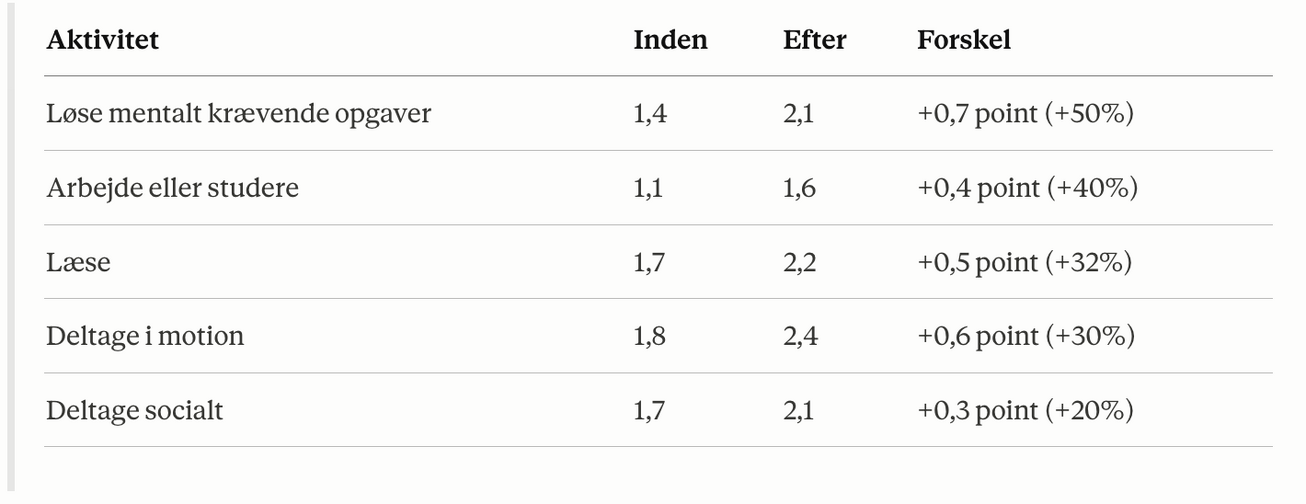The width and height of the screenshot is (1306, 504).
Task: Click the Efter value 2,2
Action: pyautogui.click(x=800, y=262)
